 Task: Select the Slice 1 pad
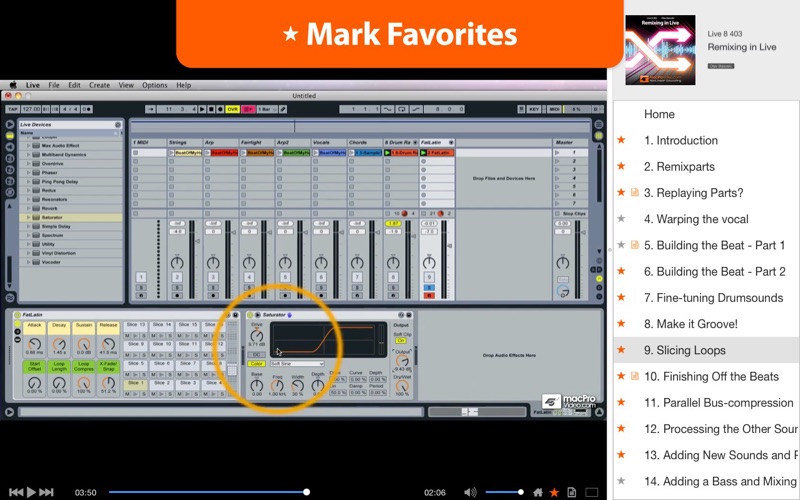[x=134, y=383]
